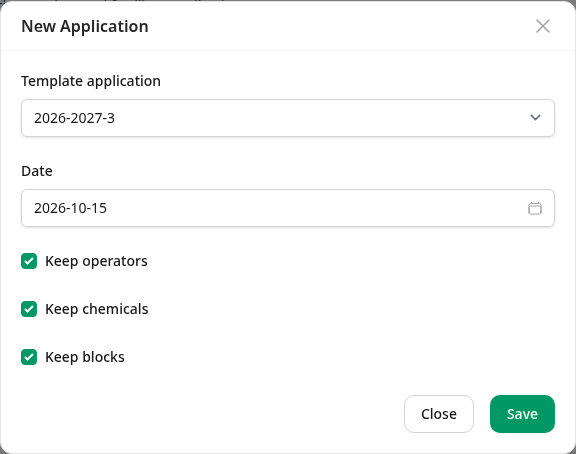The image size is (576, 454).
Task: Click the New Application dialog title
Action: (85, 26)
